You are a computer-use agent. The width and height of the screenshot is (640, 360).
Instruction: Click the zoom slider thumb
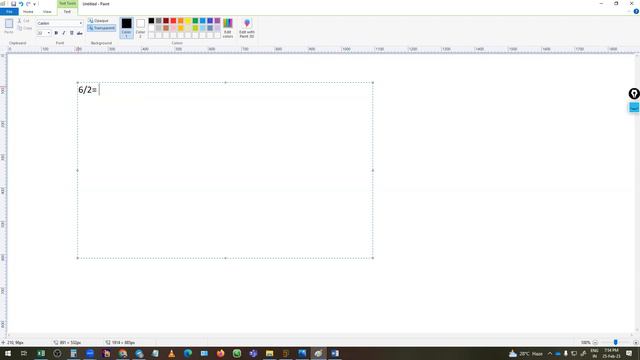point(616,342)
